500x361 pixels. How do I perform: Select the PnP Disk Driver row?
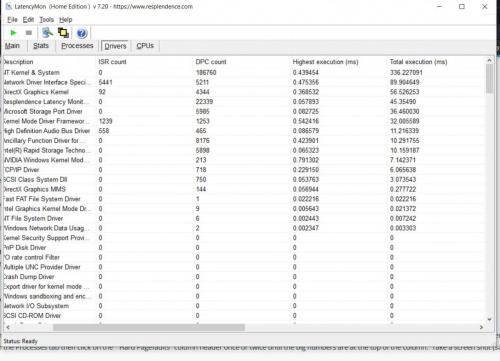point(244,248)
